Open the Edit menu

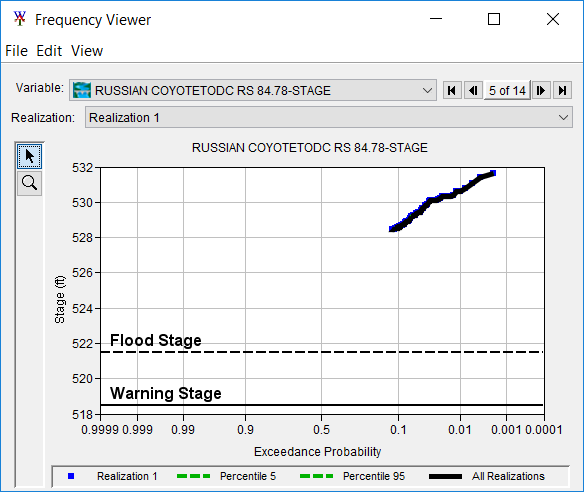point(49,51)
